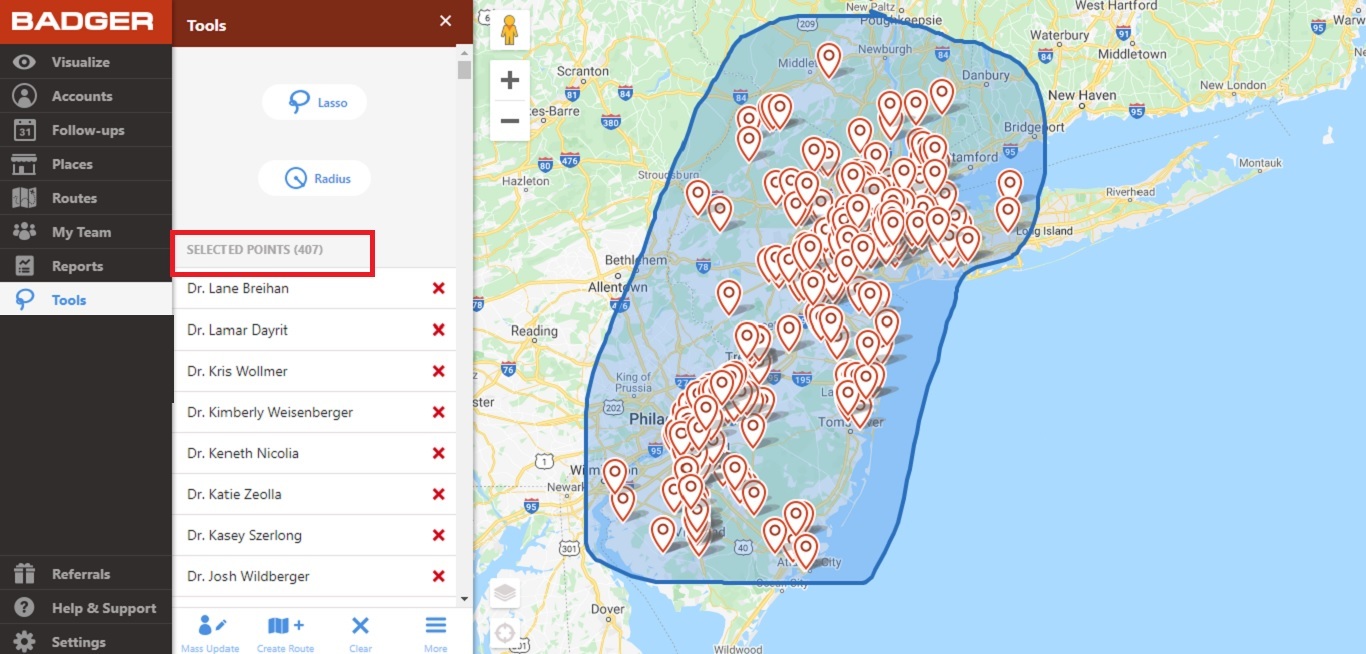Select Dr. Kimberly Weisenberger row
Image resolution: width=1366 pixels, height=654 pixels.
(x=315, y=412)
